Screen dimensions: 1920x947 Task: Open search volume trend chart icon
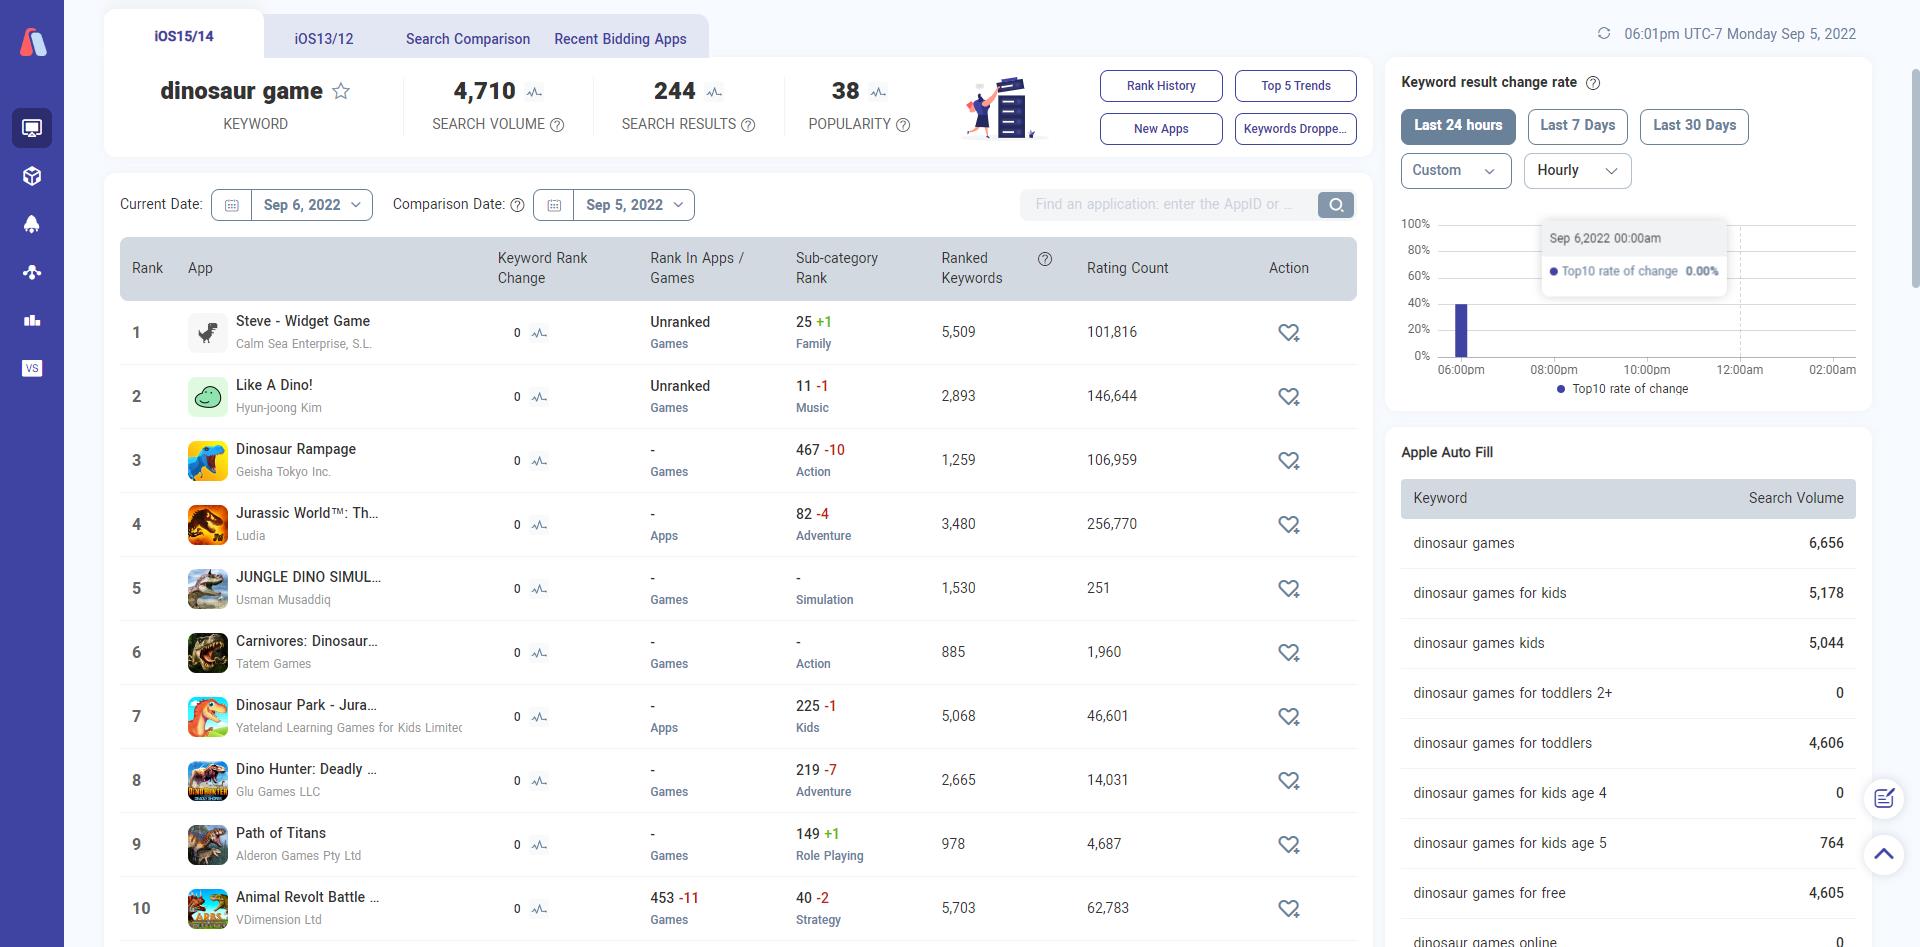[x=534, y=92]
